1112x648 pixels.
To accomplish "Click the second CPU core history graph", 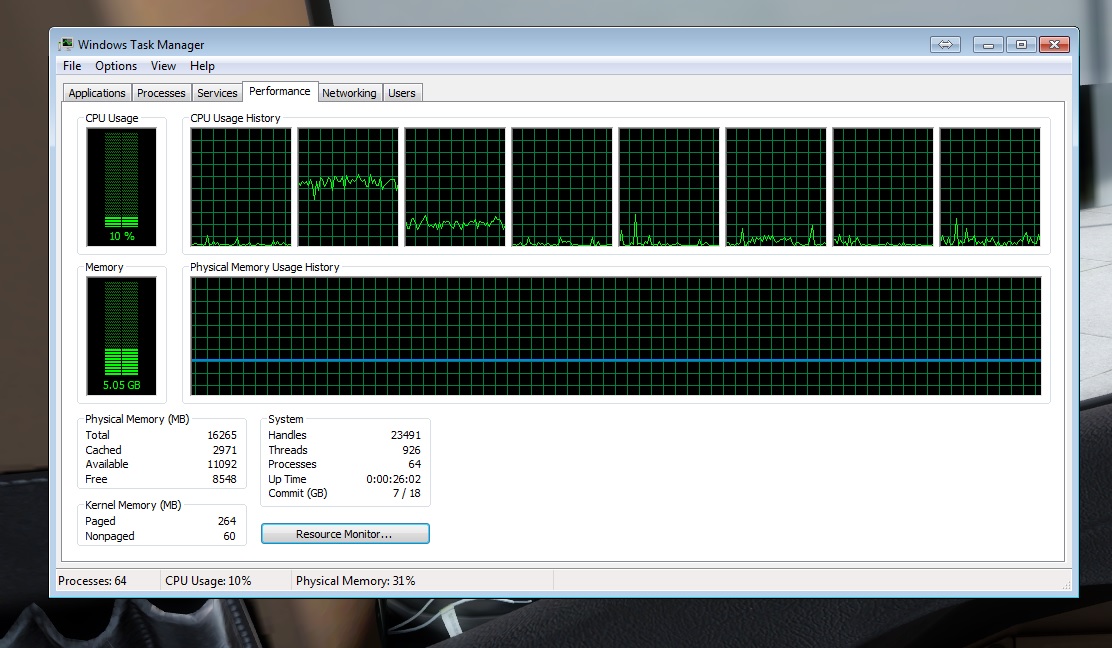I will click(x=348, y=187).
